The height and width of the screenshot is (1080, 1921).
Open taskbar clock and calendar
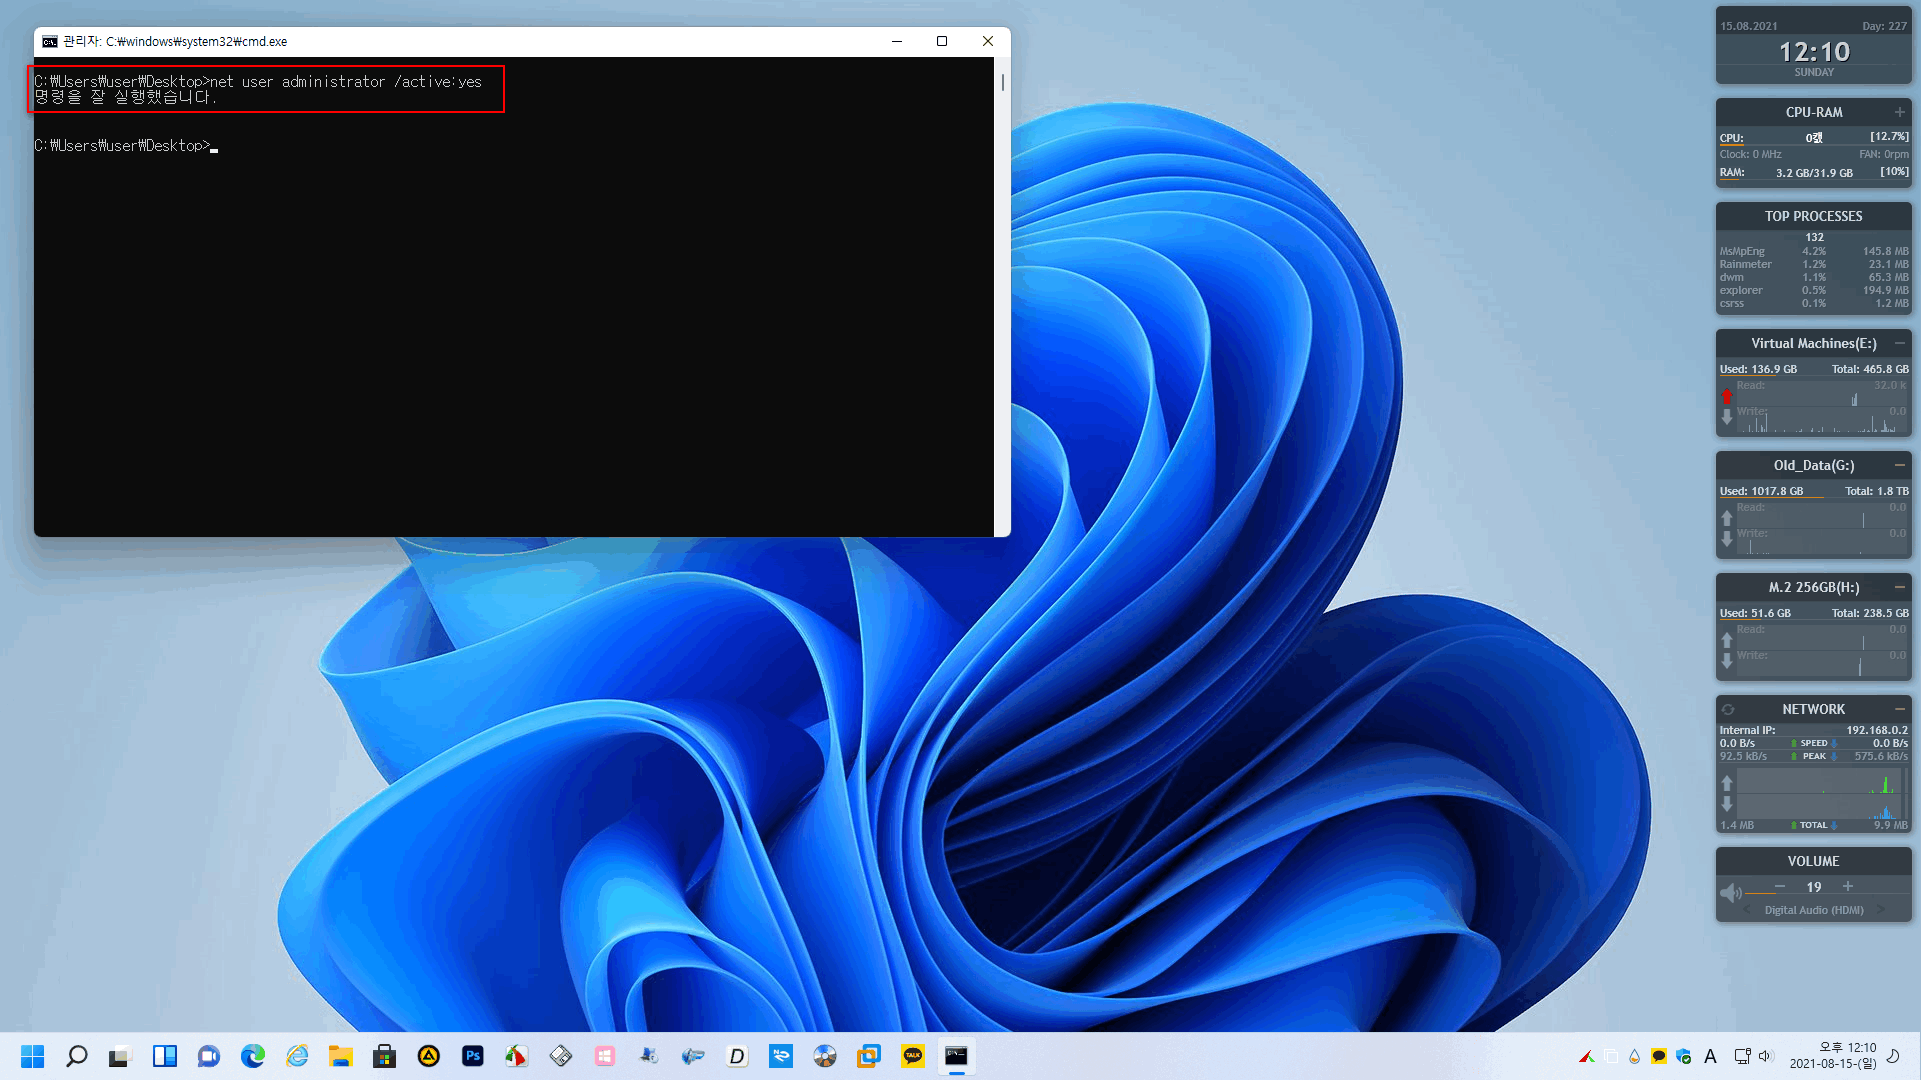click(1833, 1056)
